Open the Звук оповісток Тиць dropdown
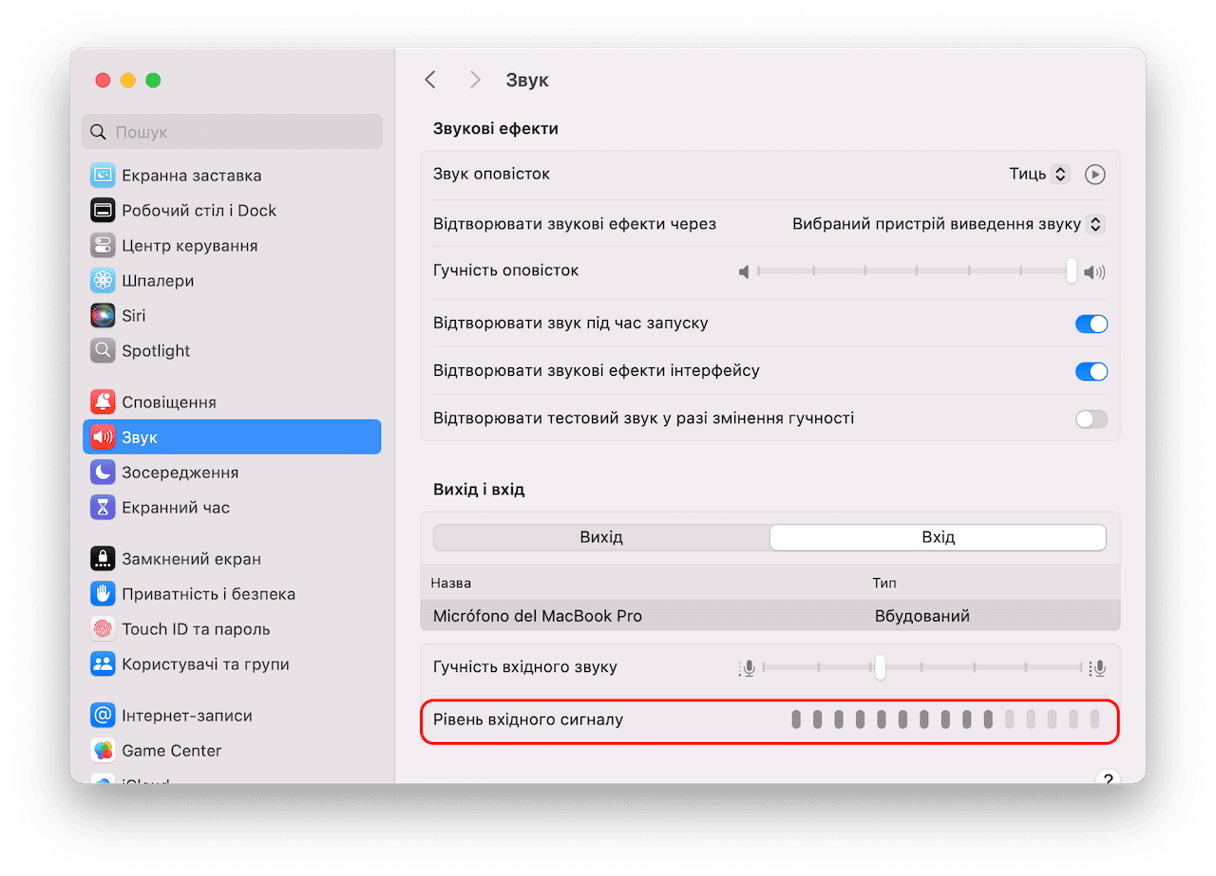Viewport: 1216px width, 876px height. (x=1040, y=174)
